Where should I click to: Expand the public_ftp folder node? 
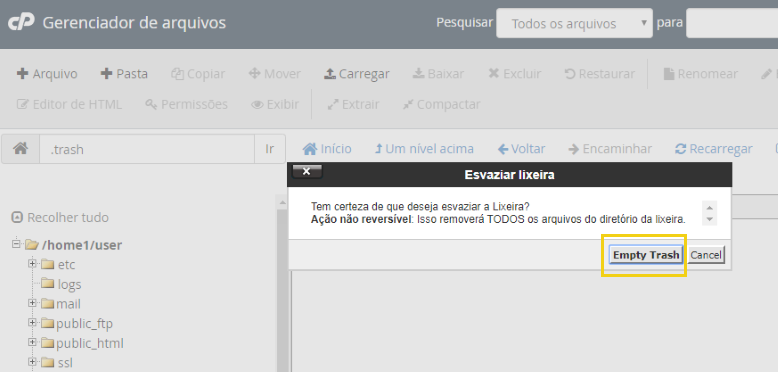pyautogui.click(x=32, y=323)
